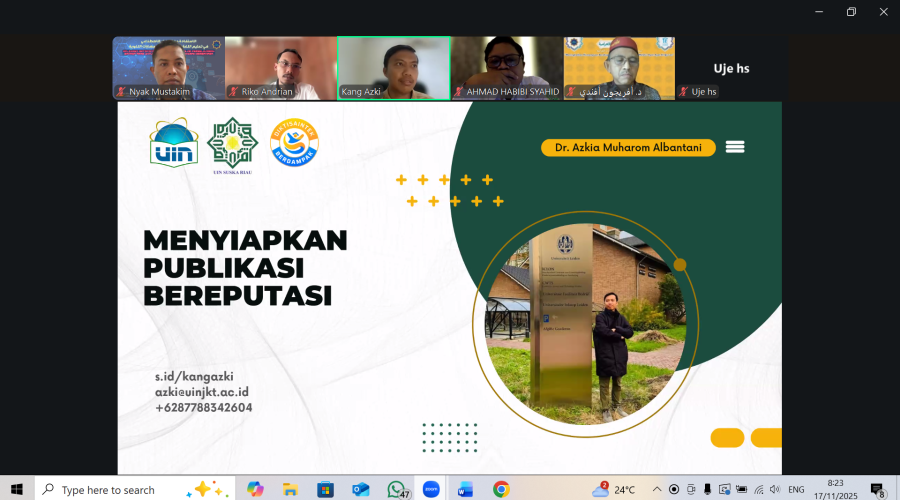Open the notification center icon

click(877, 490)
